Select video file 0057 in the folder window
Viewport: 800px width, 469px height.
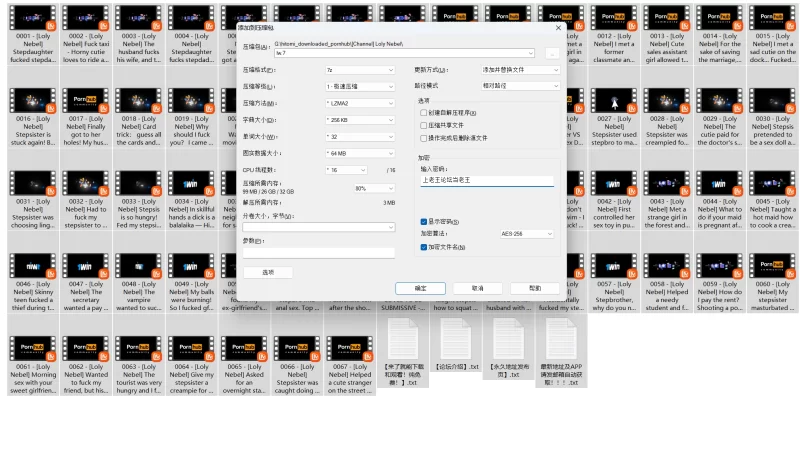click(x=614, y=282)
